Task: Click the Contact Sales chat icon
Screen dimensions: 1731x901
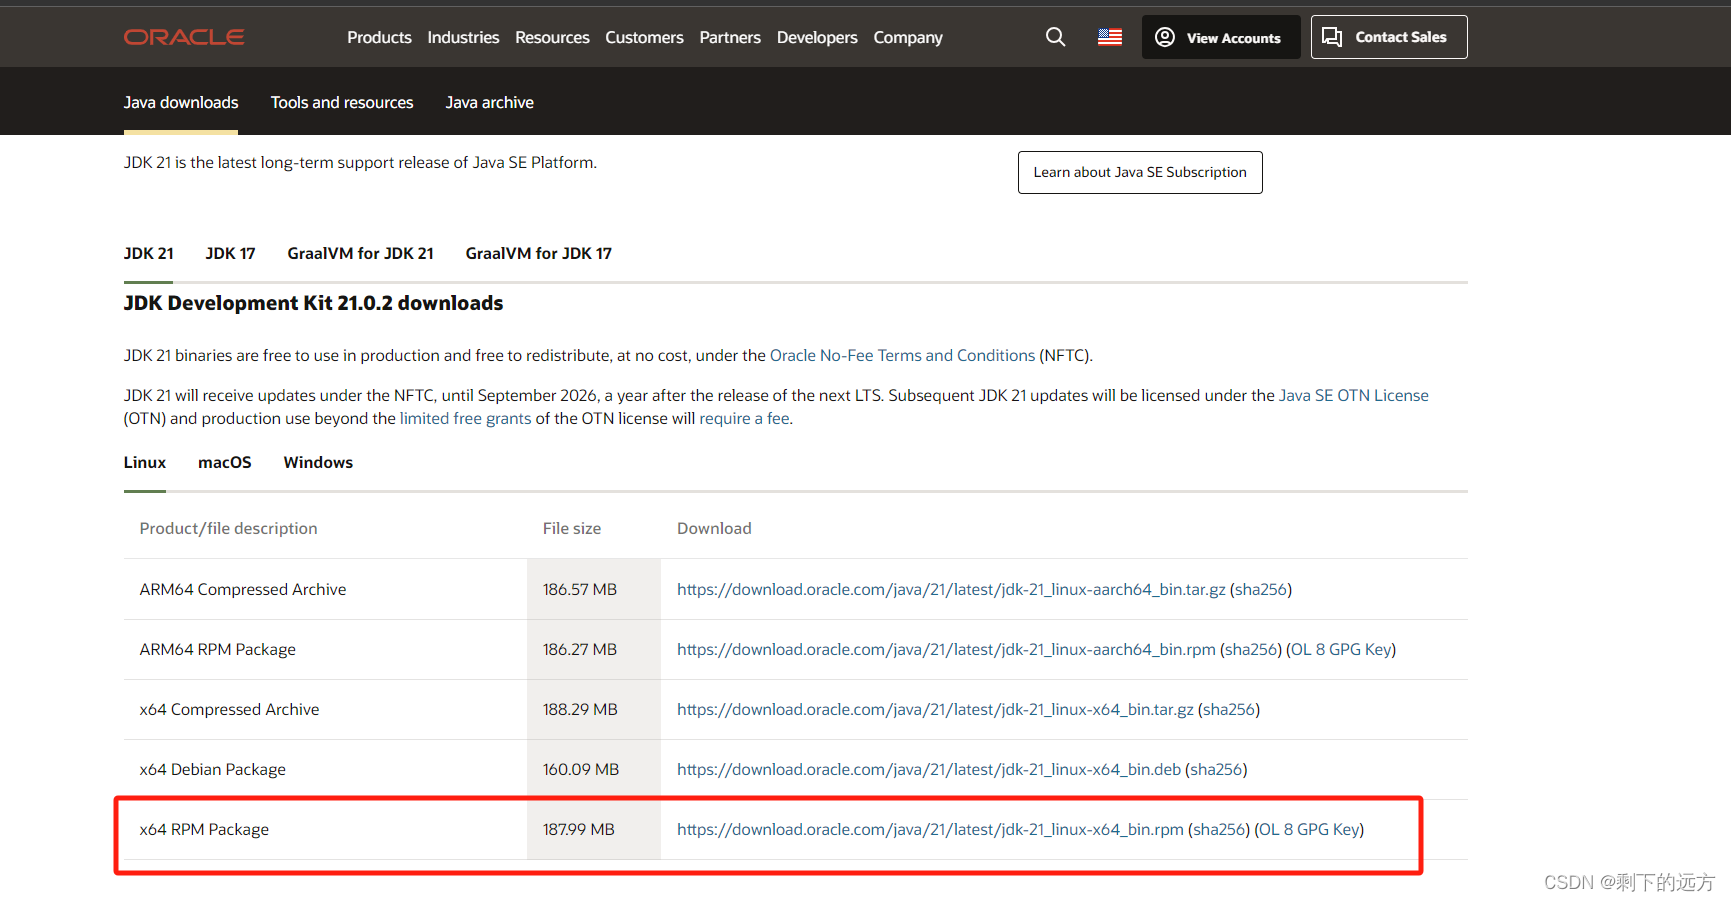Action: click(x=1331, y=36)
